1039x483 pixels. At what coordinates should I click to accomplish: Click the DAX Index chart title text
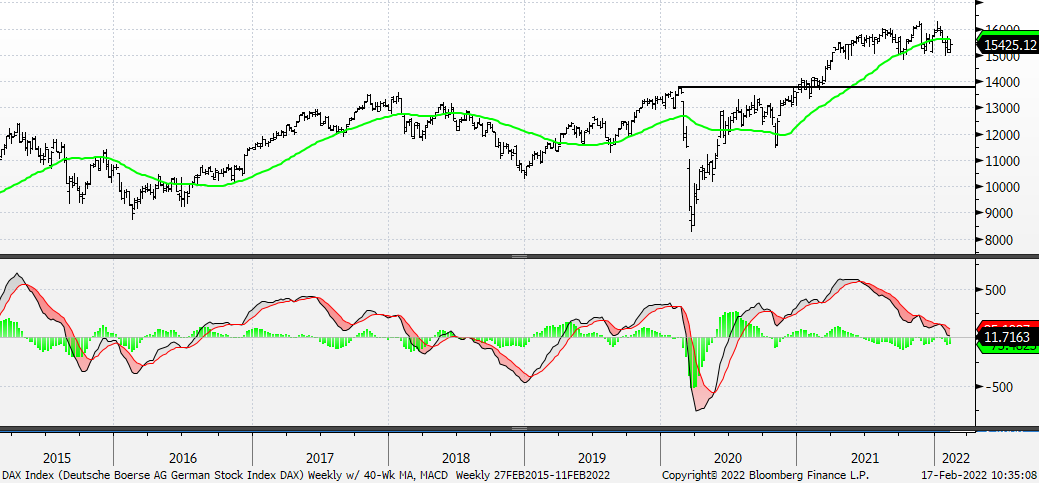click(x=225, y=476)
